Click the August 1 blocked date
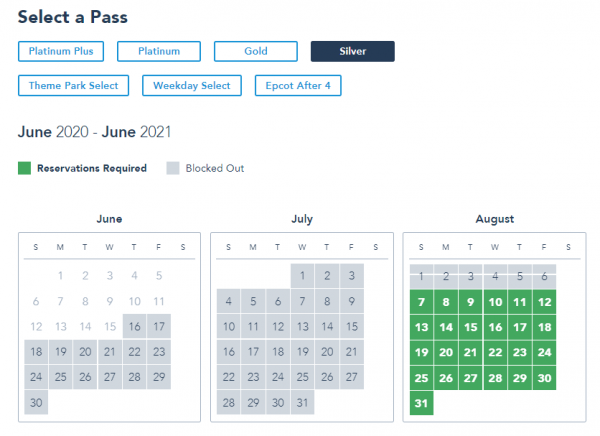This screenshot has width=600, height=436. (x=422, y=276)
